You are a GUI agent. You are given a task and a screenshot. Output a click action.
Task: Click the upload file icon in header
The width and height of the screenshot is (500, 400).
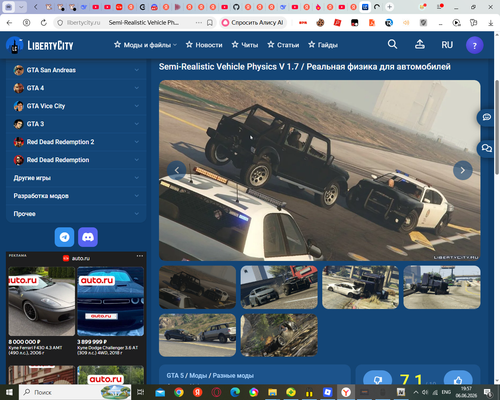click(x=420, y=44)
